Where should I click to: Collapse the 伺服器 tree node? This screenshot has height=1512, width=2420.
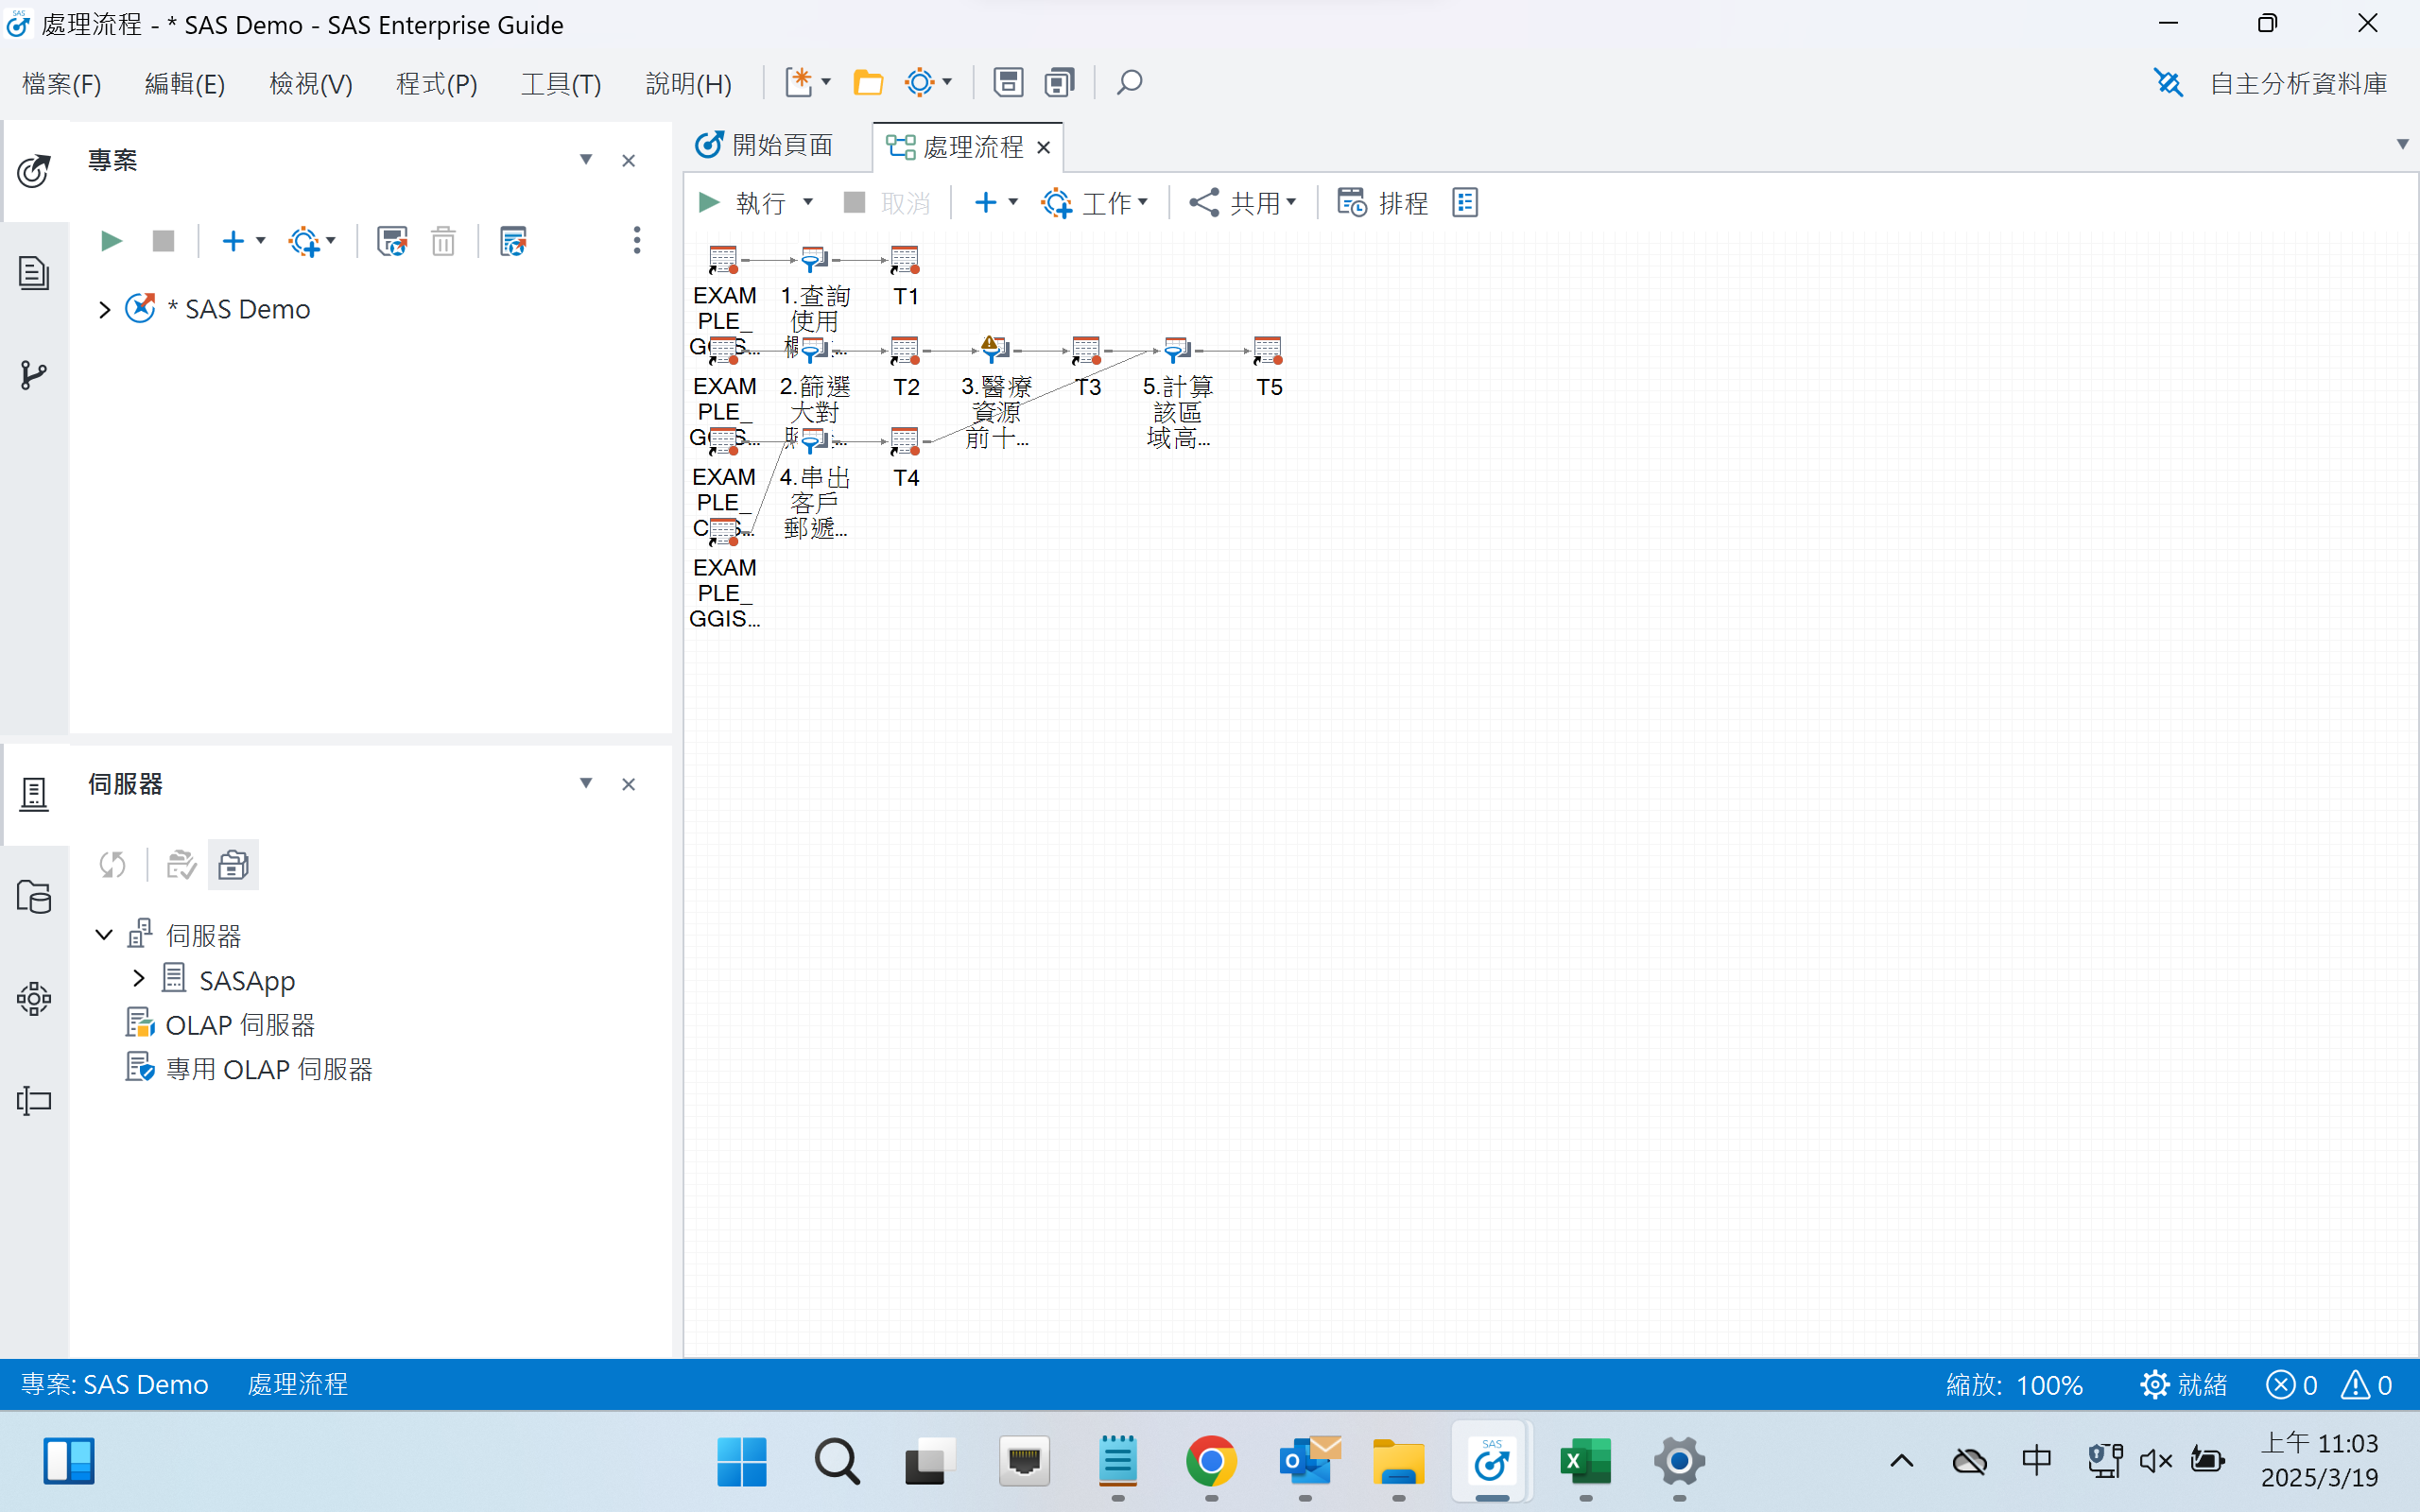pos(103,933)
